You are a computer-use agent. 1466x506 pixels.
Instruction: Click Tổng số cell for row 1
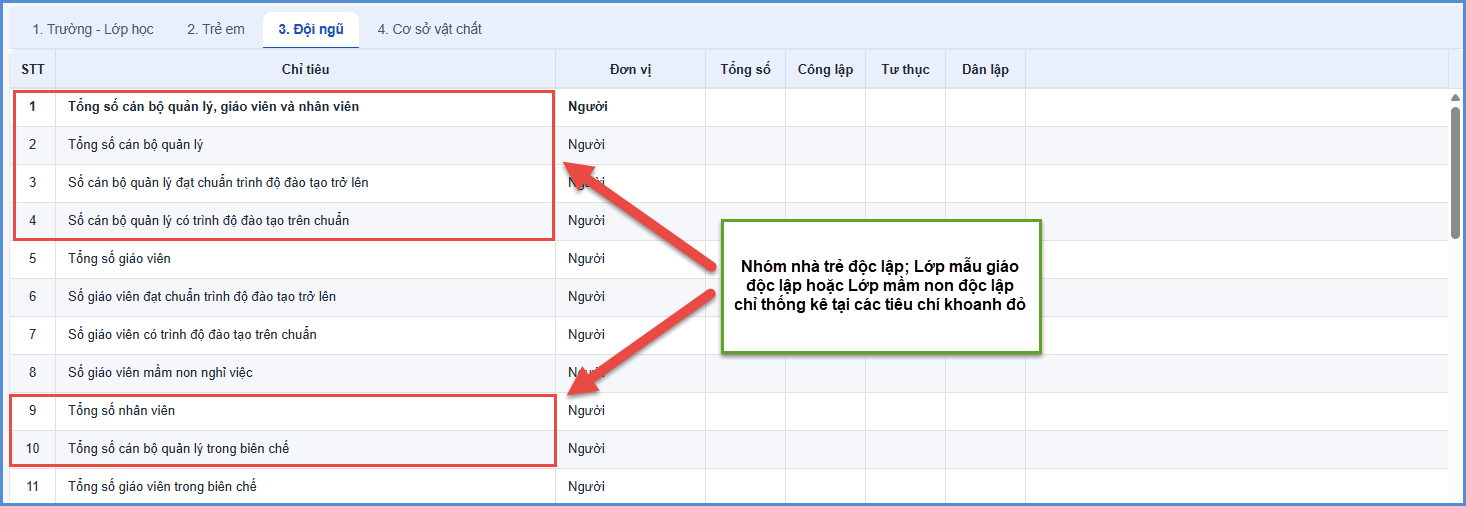tap(746, 107)
